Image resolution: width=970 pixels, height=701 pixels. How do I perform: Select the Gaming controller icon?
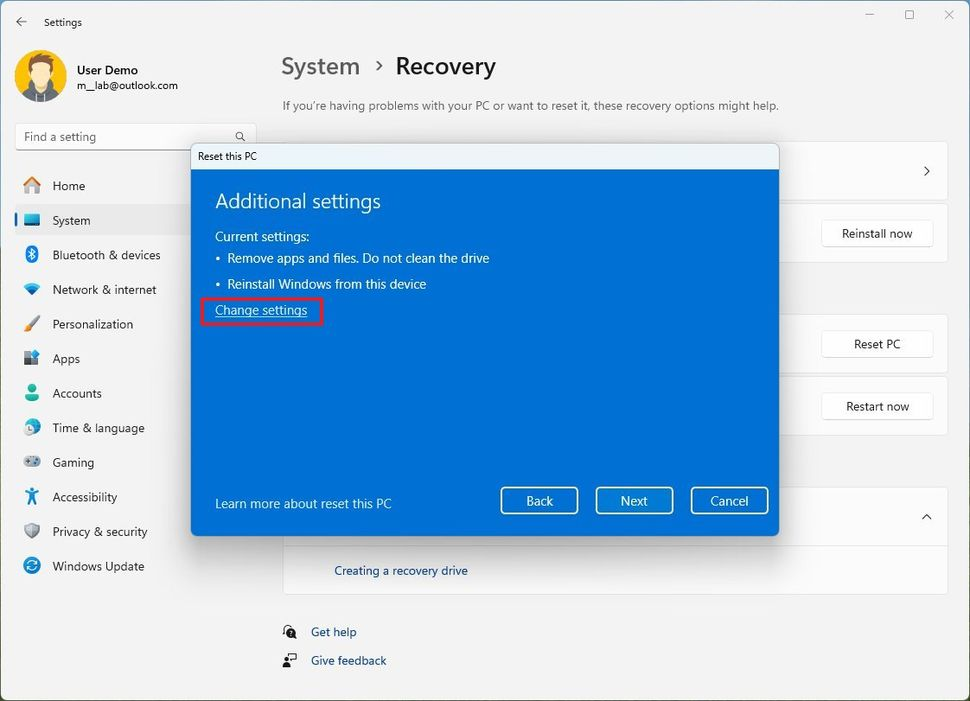click(32, 462)
